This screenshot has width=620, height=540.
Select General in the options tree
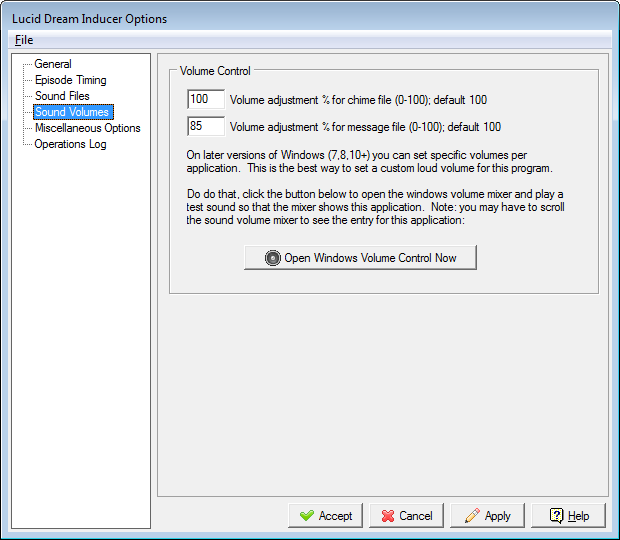coord(53,64)
